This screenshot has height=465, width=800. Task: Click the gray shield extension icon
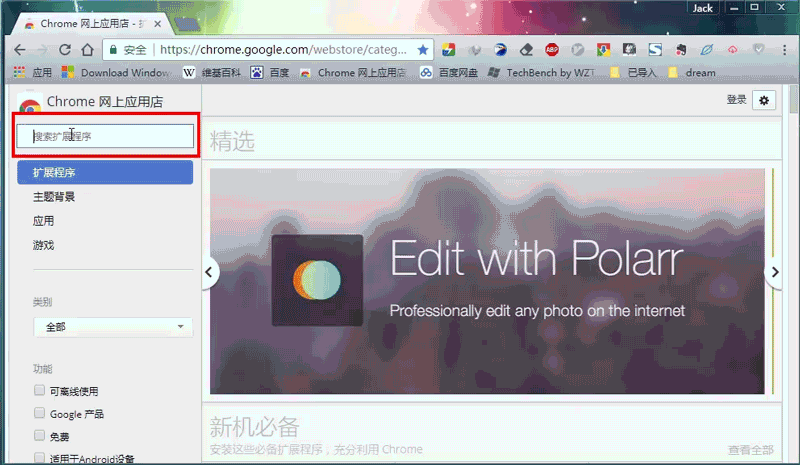(759, 50)
